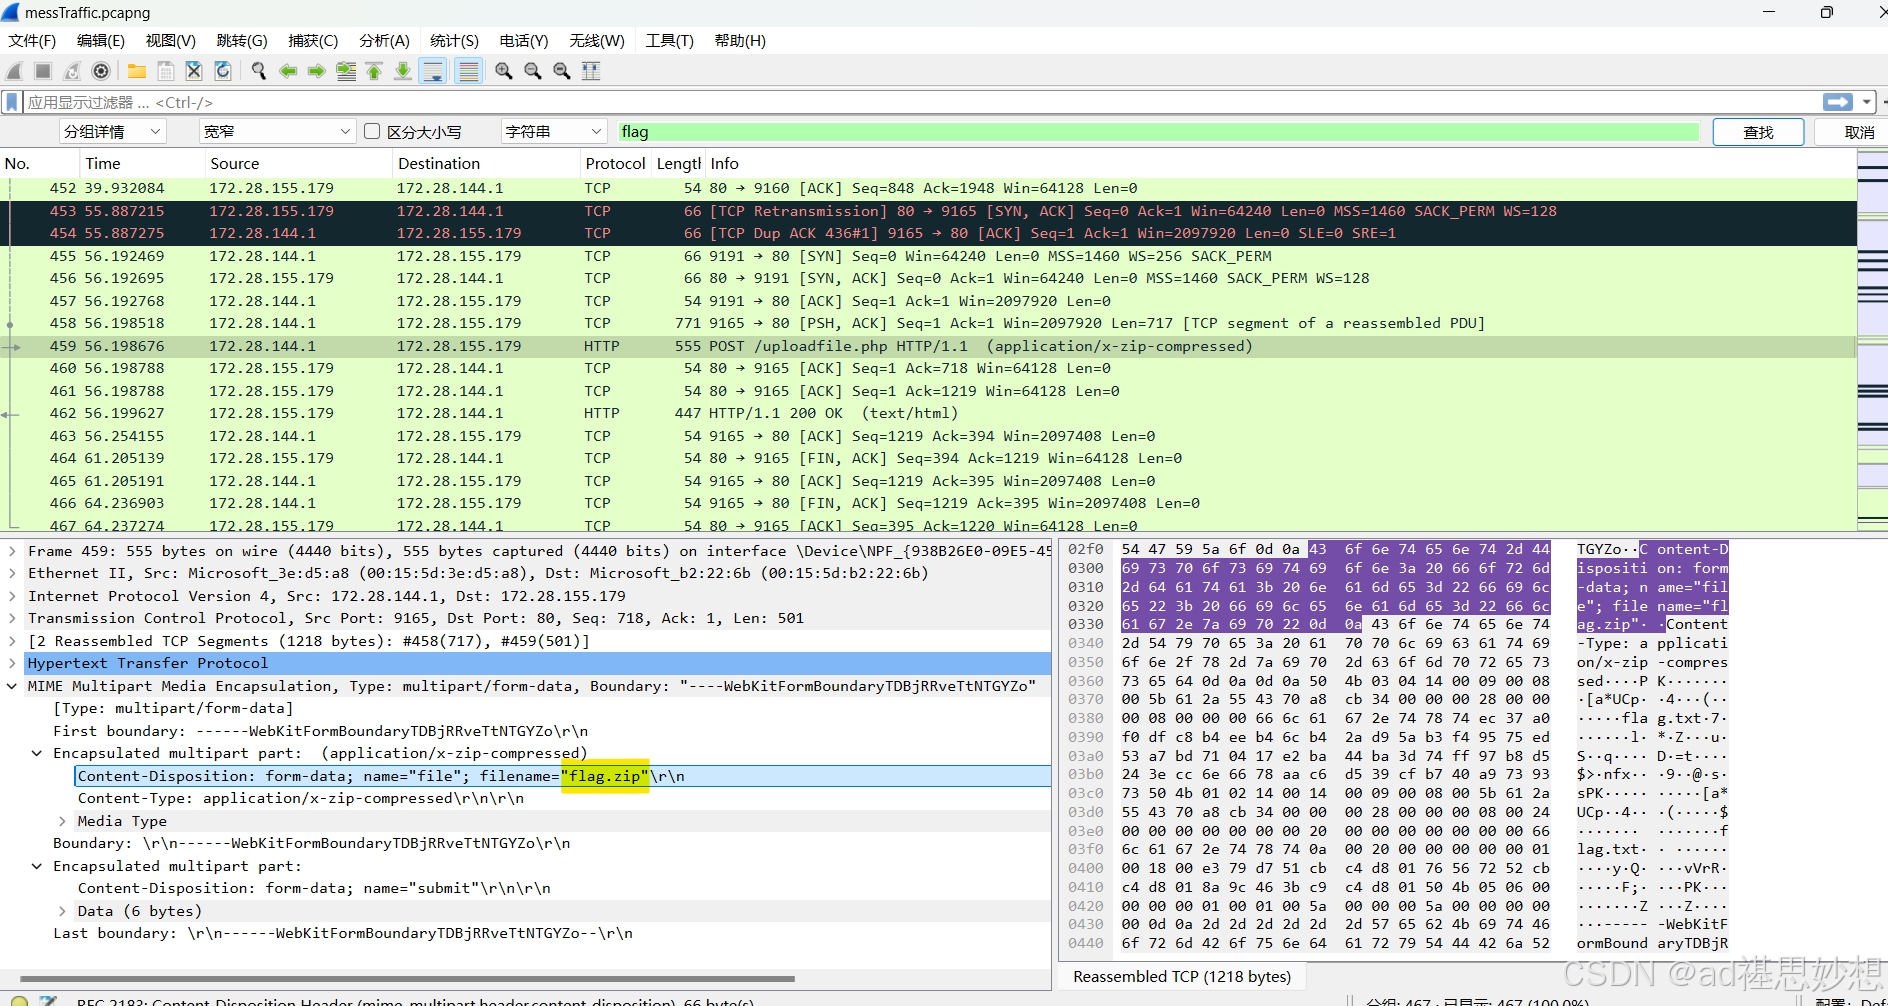Toggle packet list colorization
The image size is (1888, 1006).
click(x=468, y=70)
